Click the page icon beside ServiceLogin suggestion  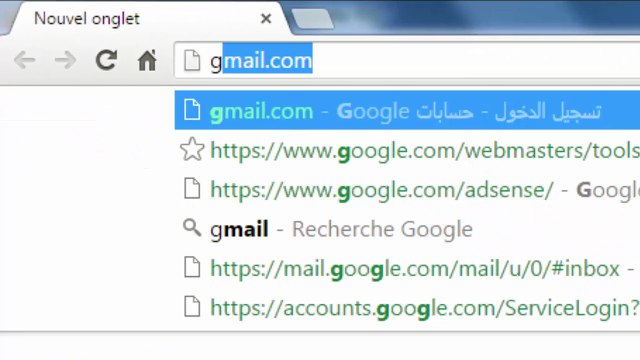[192, 307]
